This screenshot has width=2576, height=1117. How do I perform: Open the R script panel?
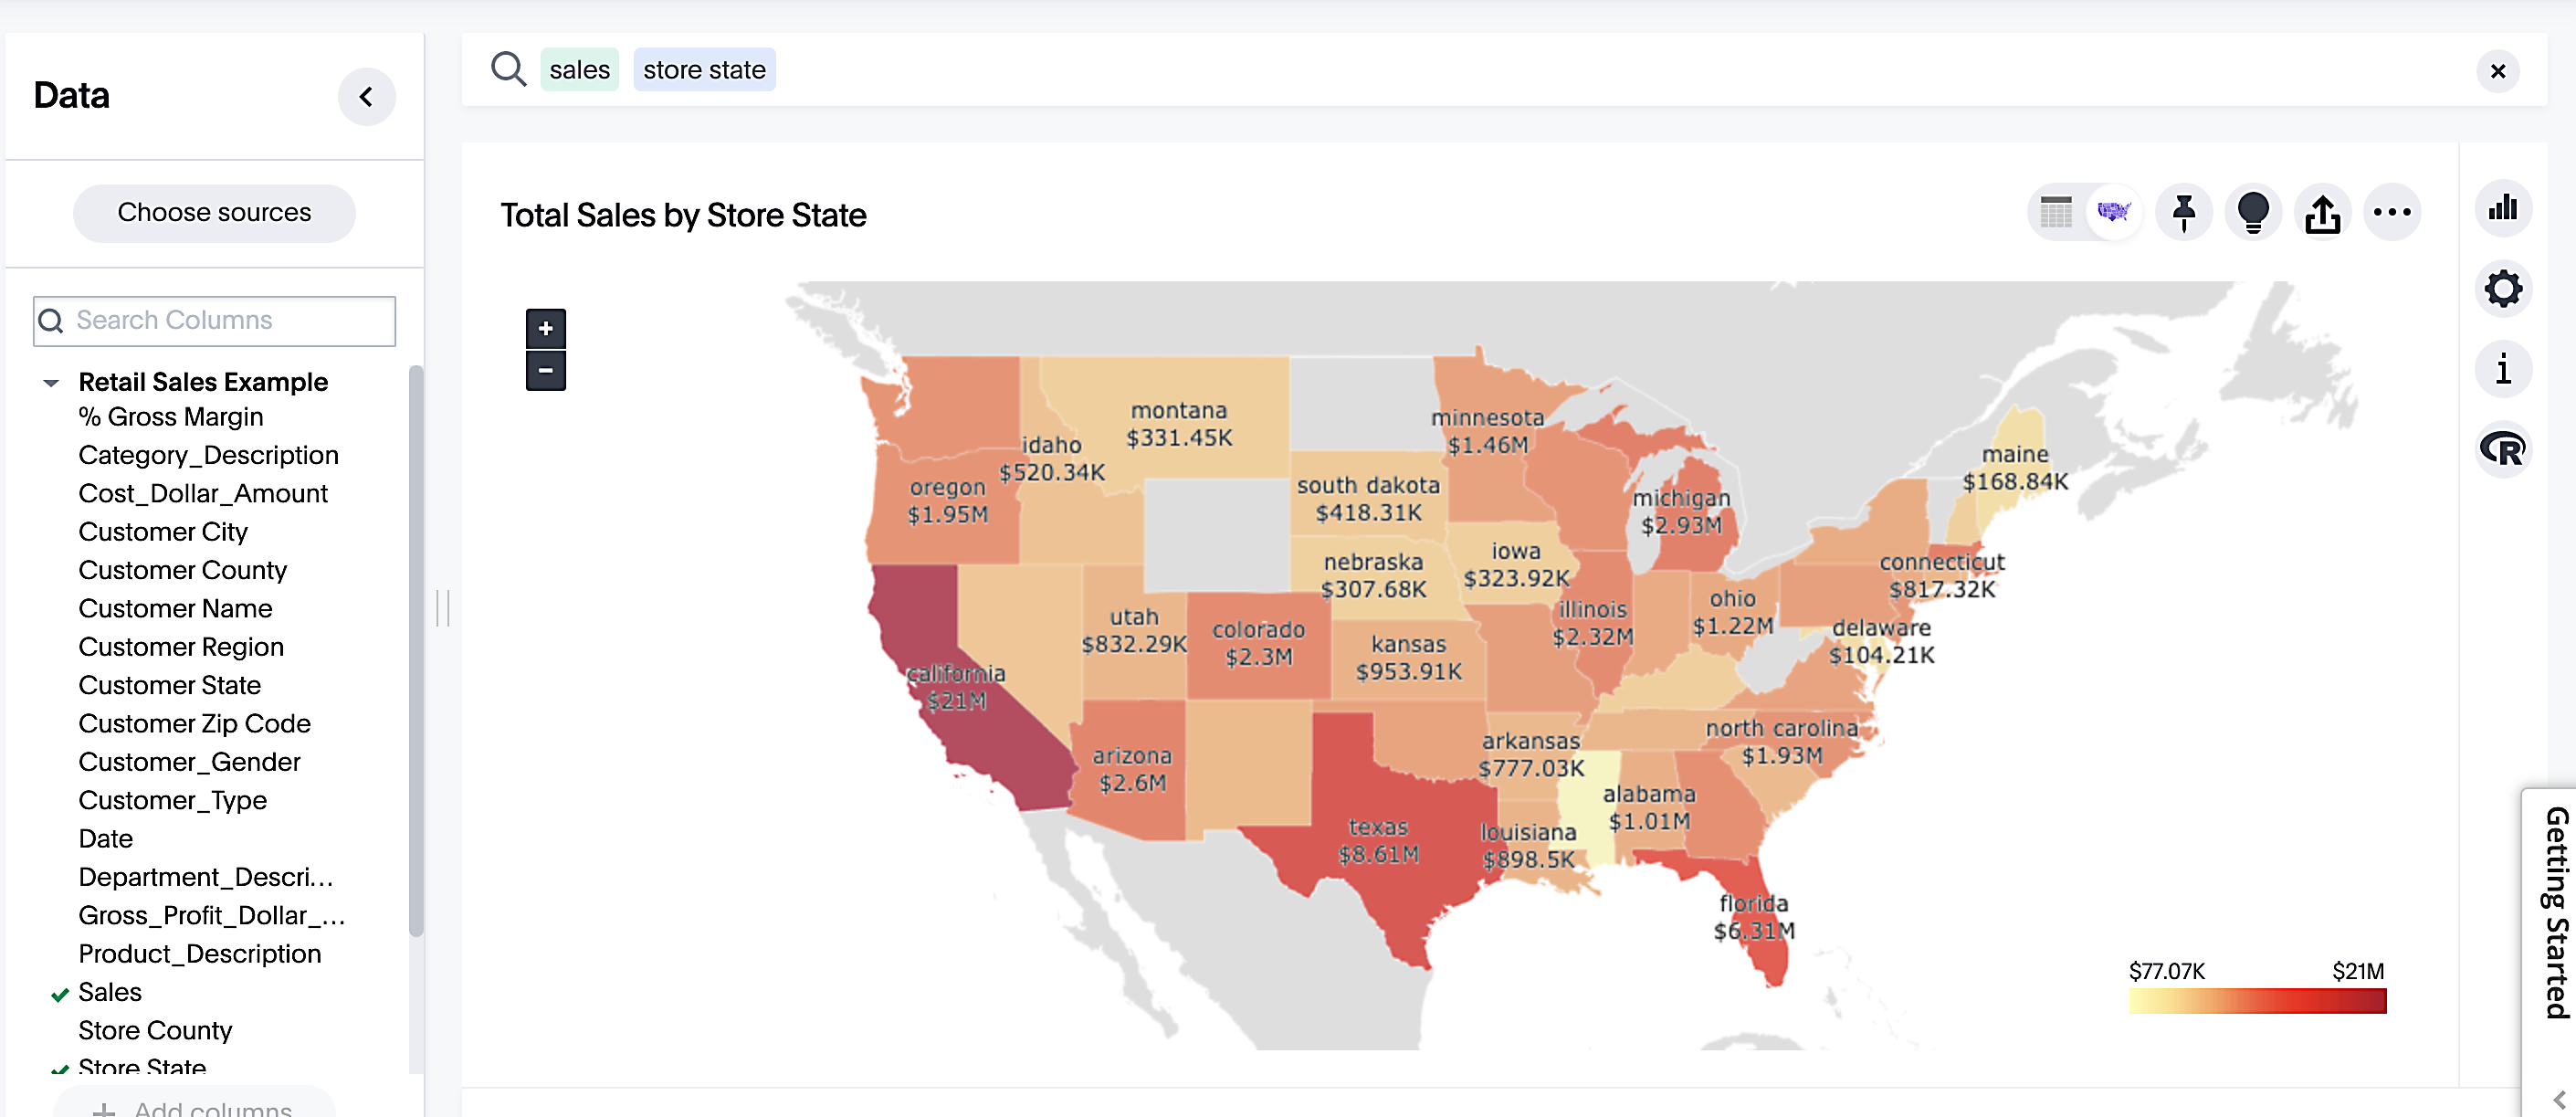2503,449
